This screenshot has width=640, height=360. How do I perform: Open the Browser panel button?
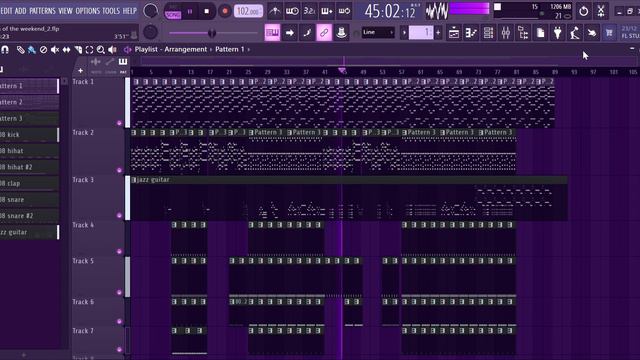pos(523,33)
